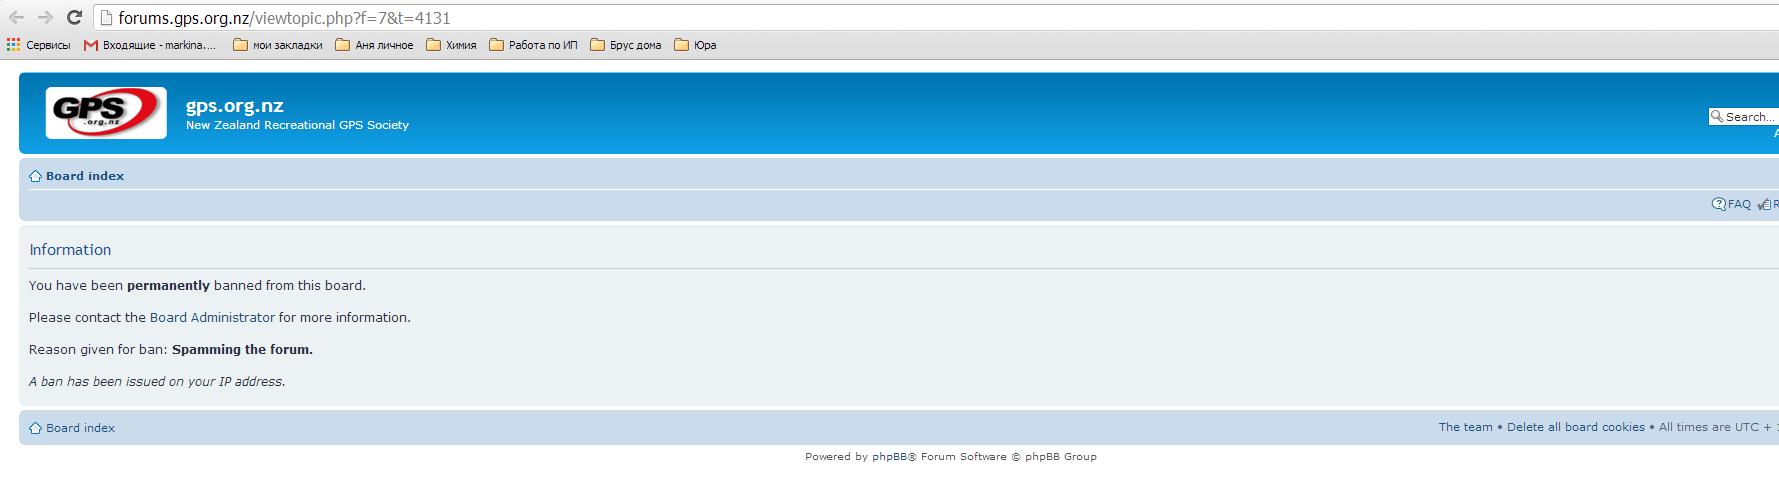Open the Сервисы apps grid icon
This screenshot has width=1779, height=503.
coord(13,45)
